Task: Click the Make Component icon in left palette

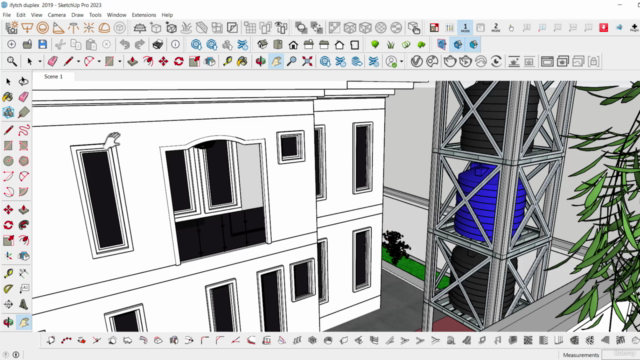Action: (x=8, y=112)
